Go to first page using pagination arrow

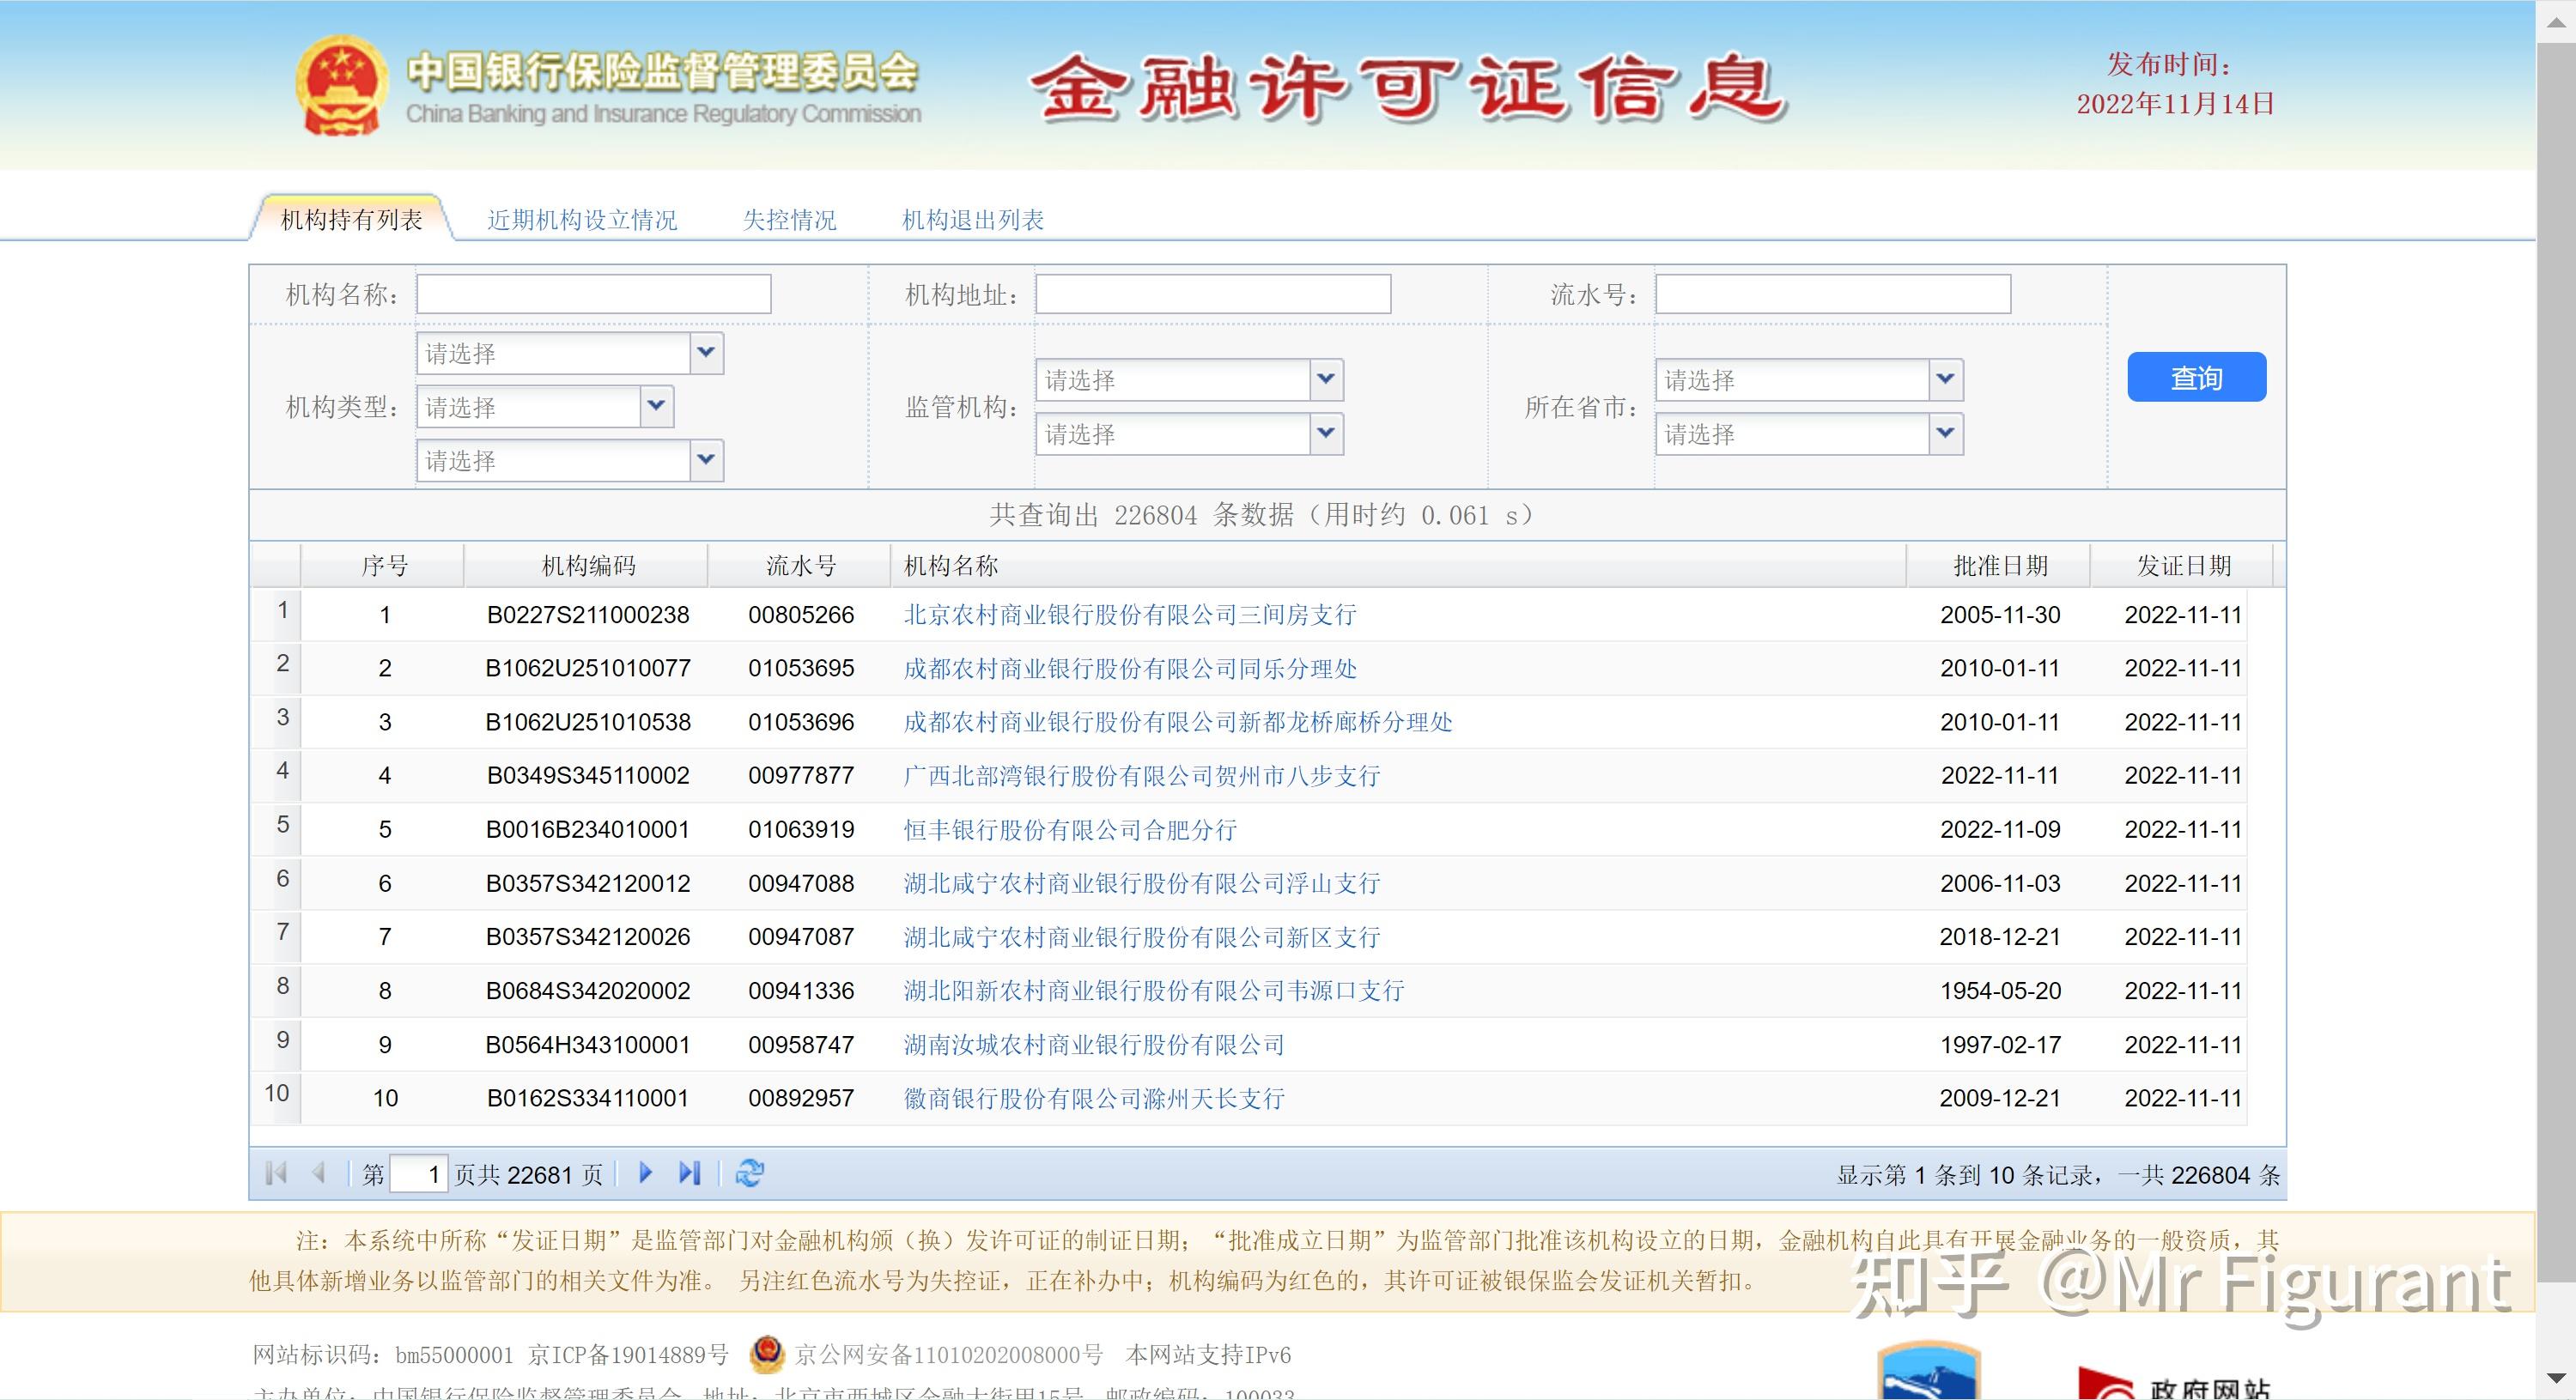pyautogui.click(x=276, y=1172)
